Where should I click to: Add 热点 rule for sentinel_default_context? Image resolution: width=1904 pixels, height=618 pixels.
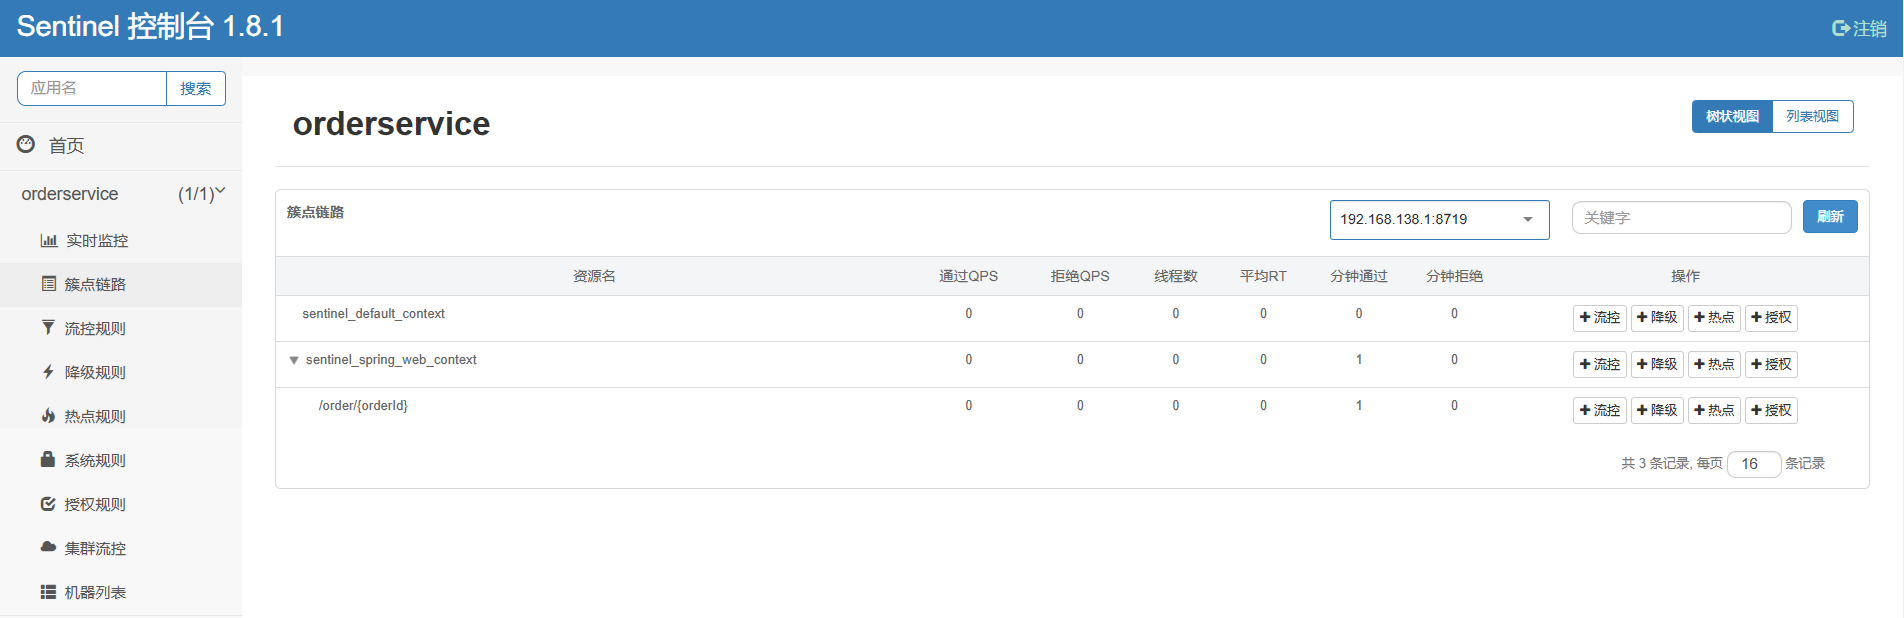(x=1714, y=318)
